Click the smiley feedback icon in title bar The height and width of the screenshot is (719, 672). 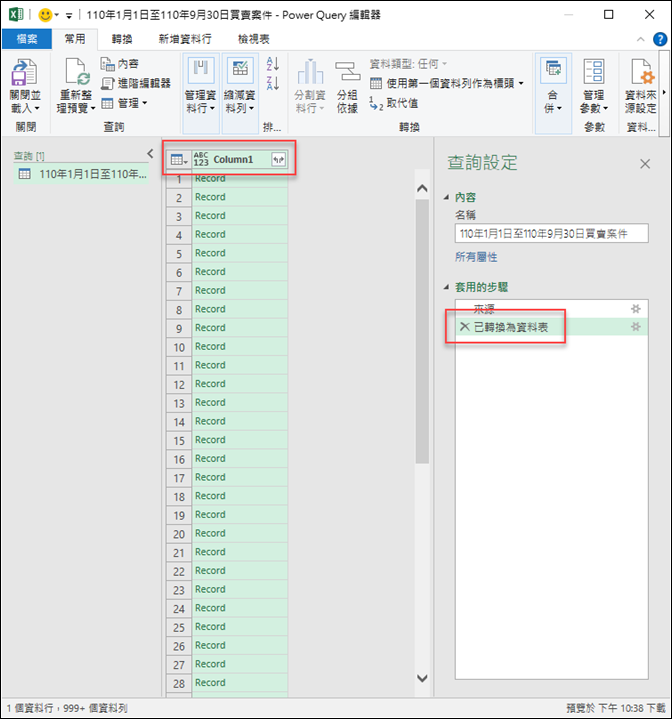[45, 15]
